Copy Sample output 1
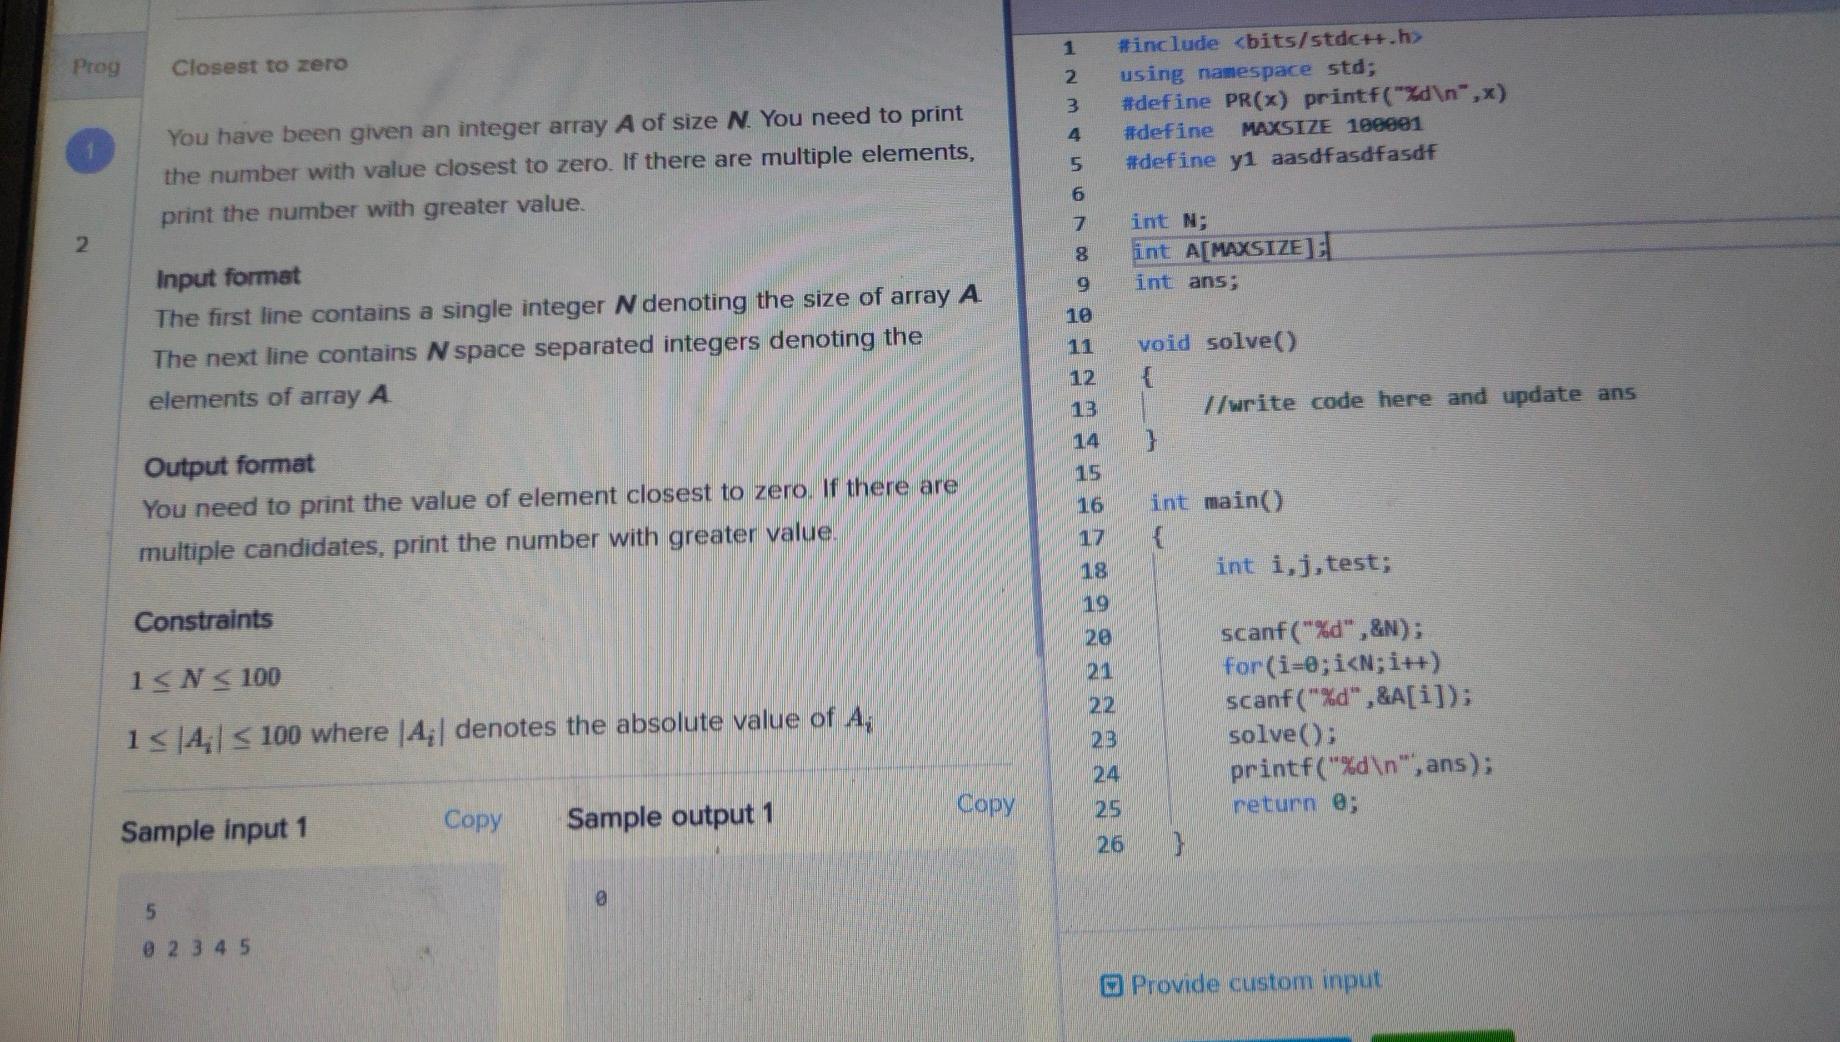Image resolution: width=1840 pixels, height=1042 pixels. pos(987,805)
